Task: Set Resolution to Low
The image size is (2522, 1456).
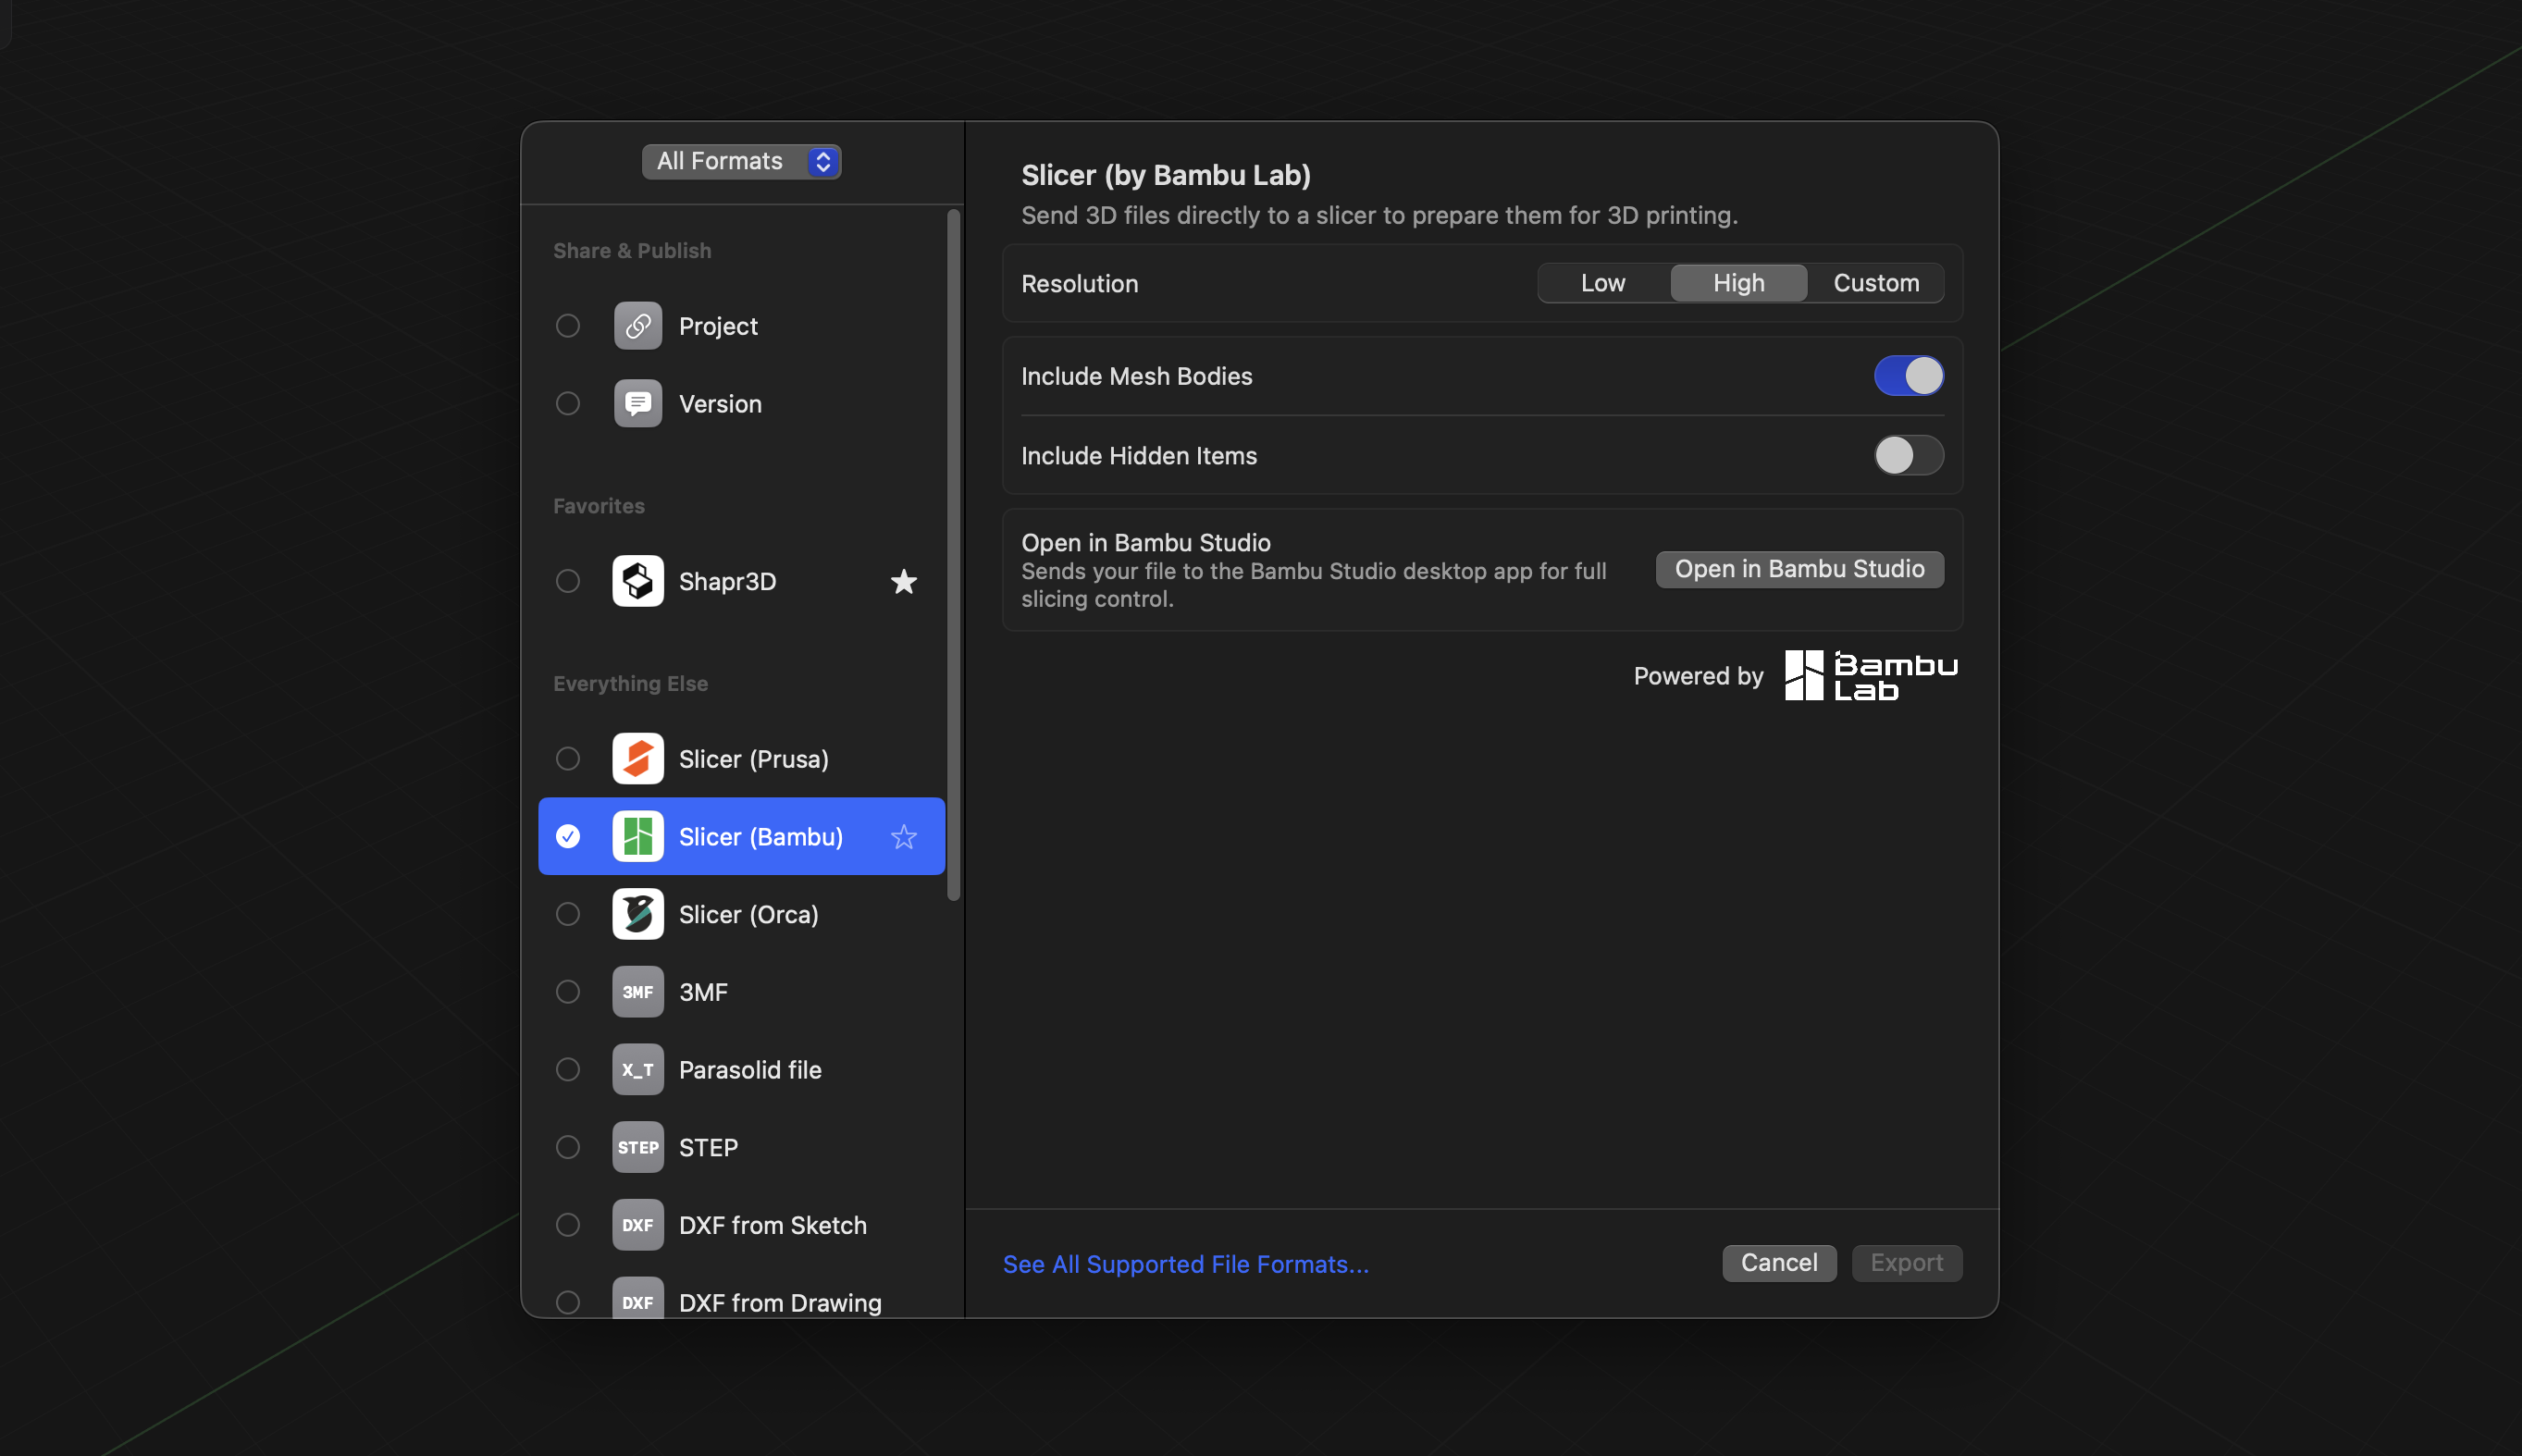Action: (1603, 283)
